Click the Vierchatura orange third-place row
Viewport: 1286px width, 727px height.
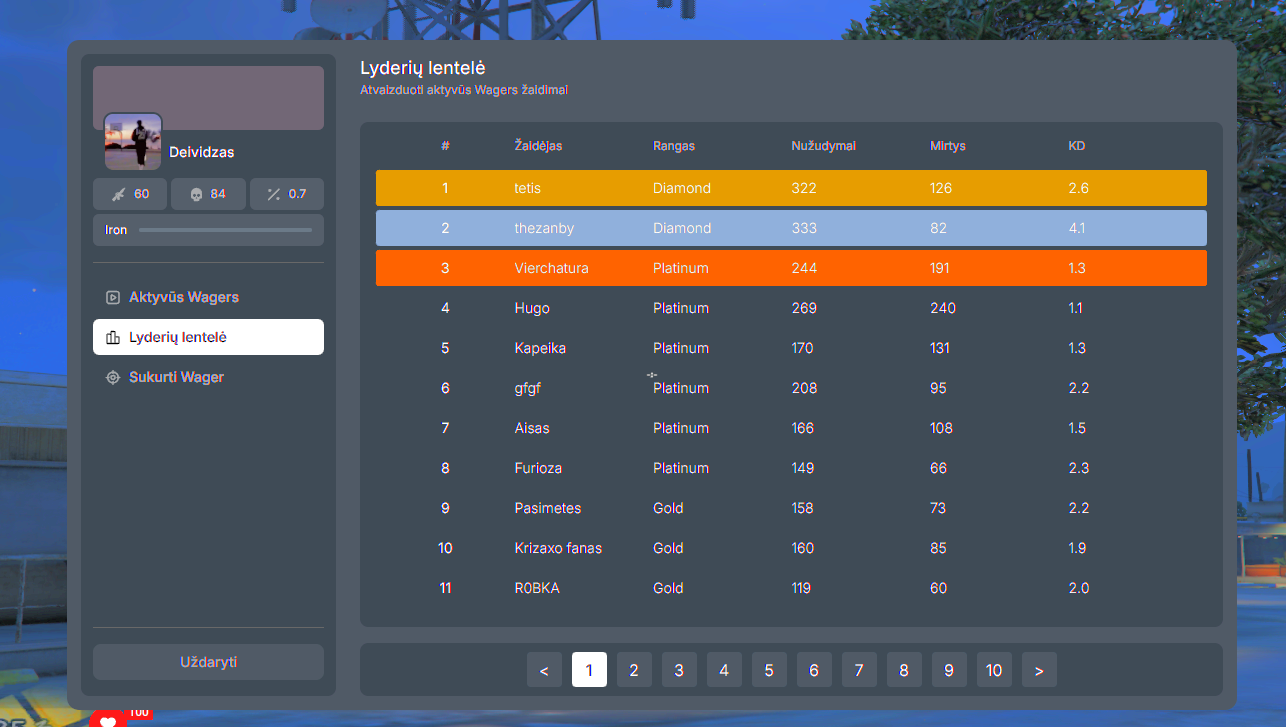[x=790, y=268]
